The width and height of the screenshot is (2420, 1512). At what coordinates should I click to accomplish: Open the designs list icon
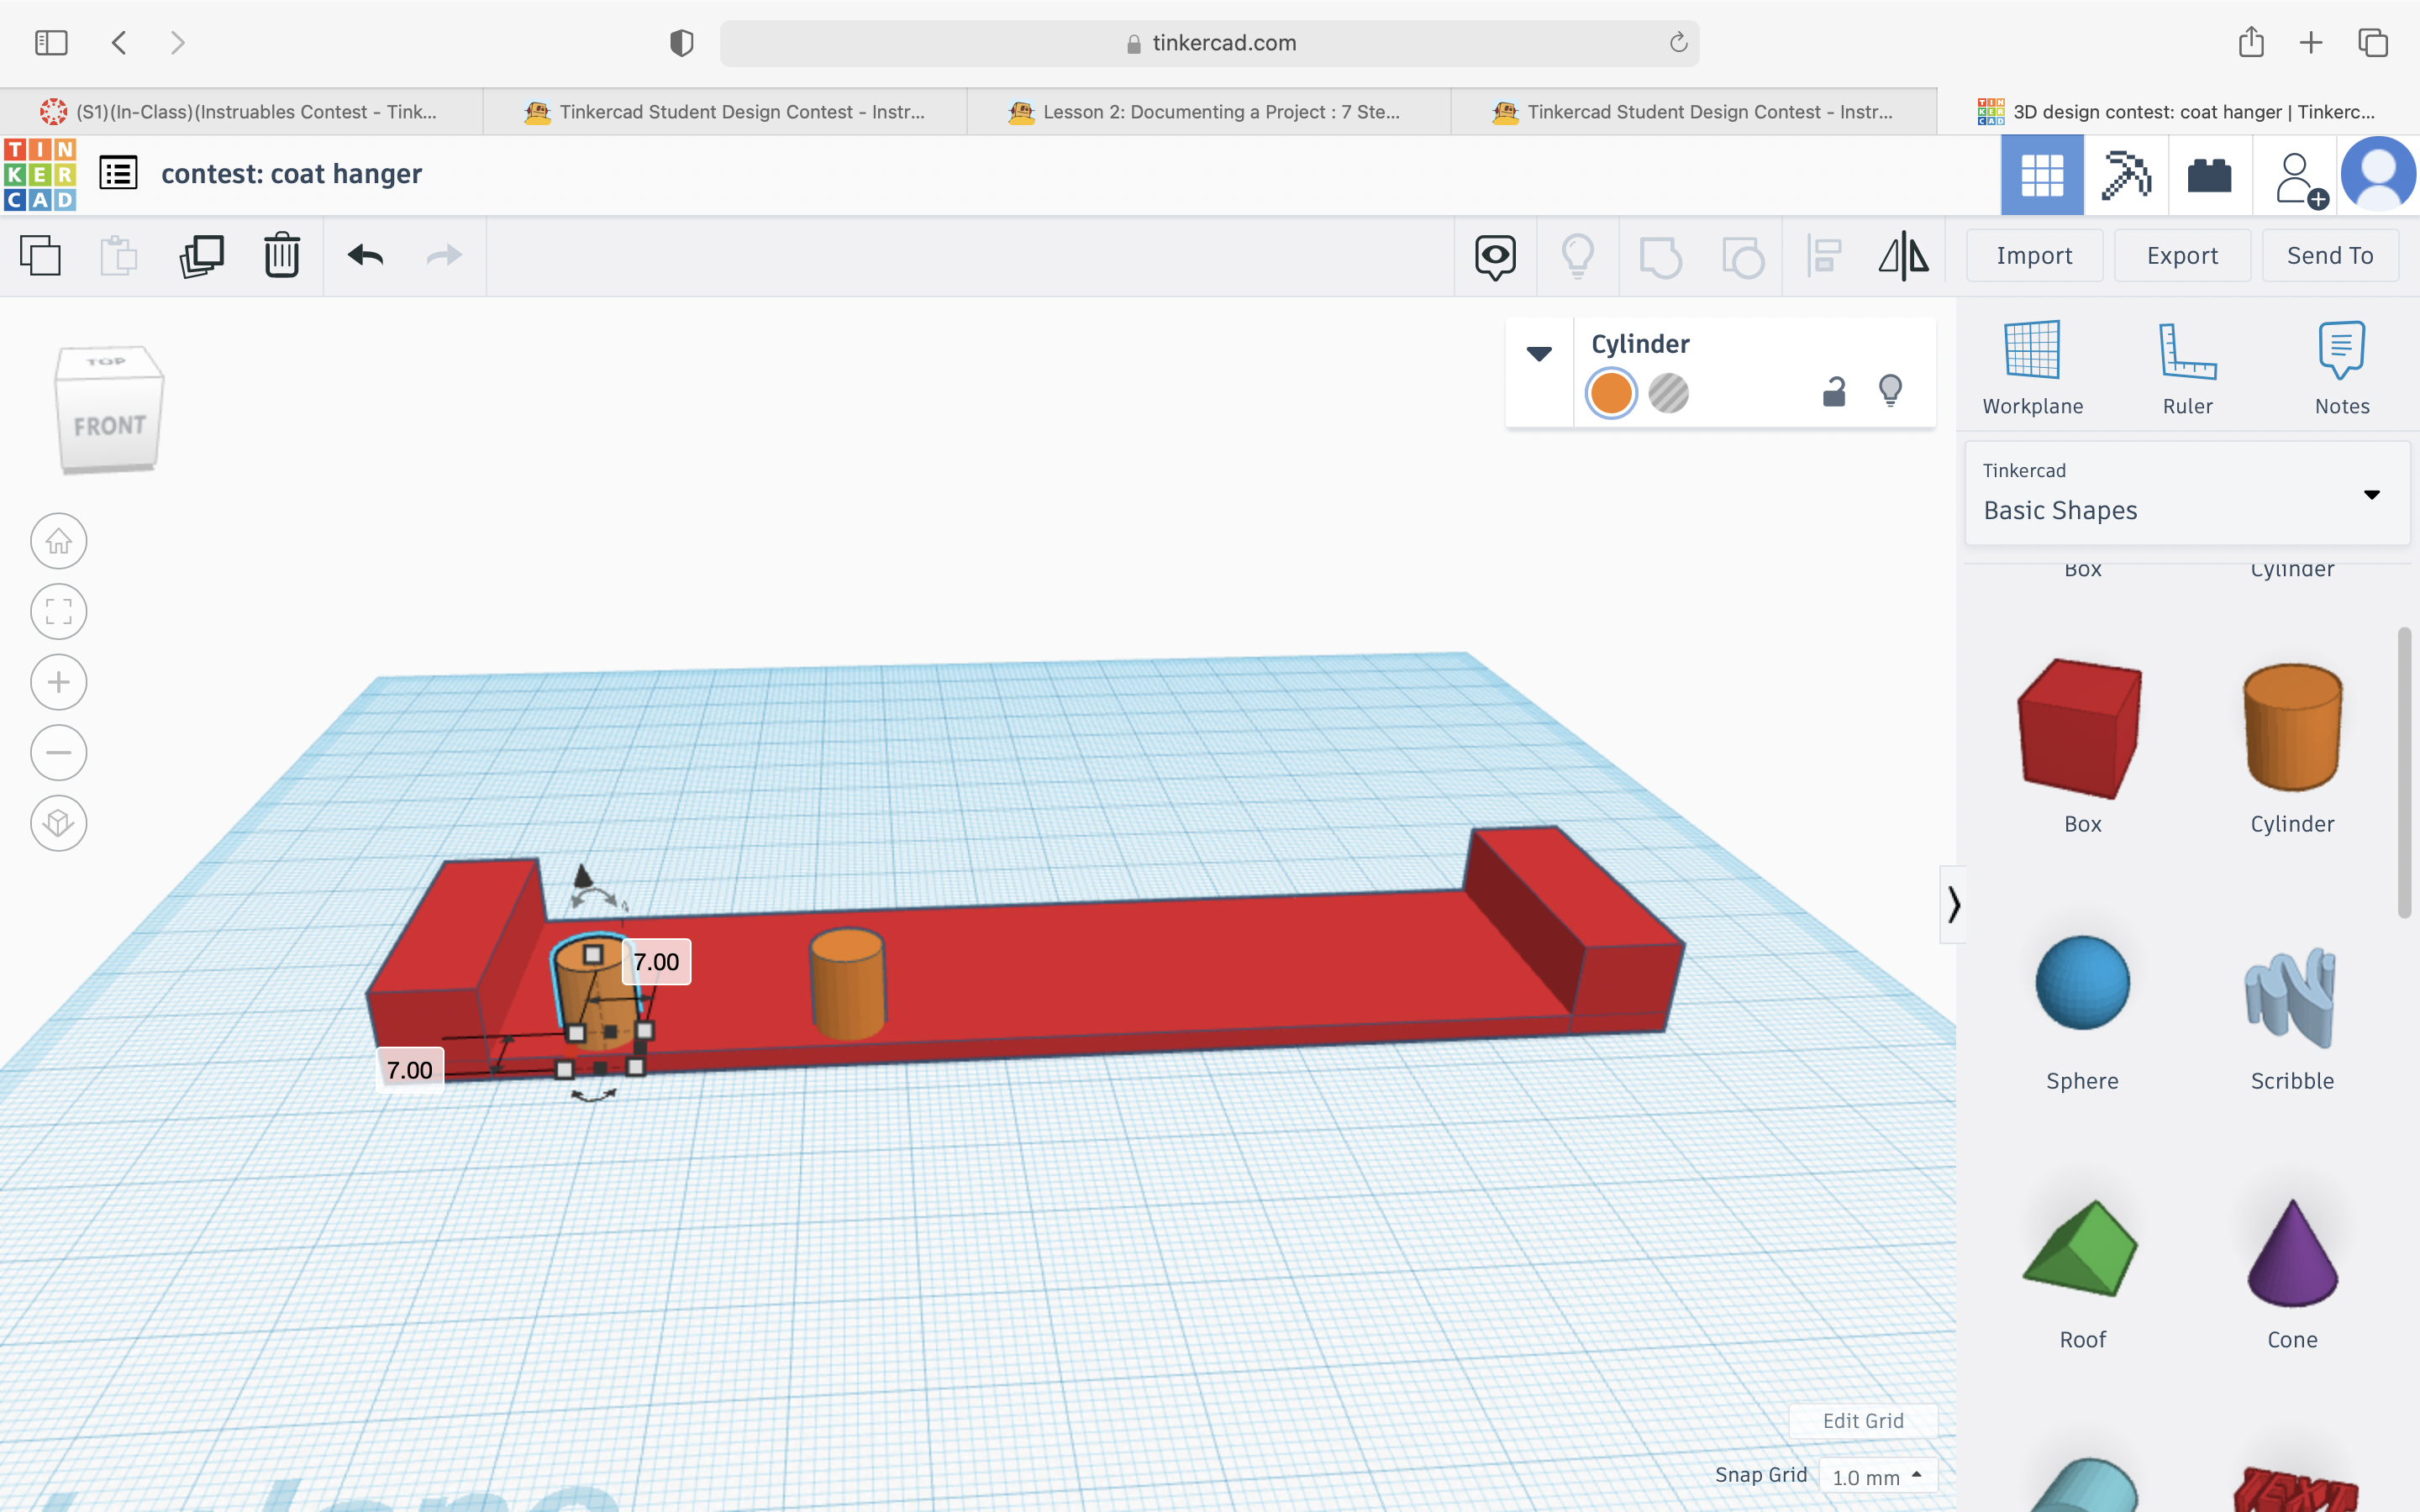click(118, 174)
